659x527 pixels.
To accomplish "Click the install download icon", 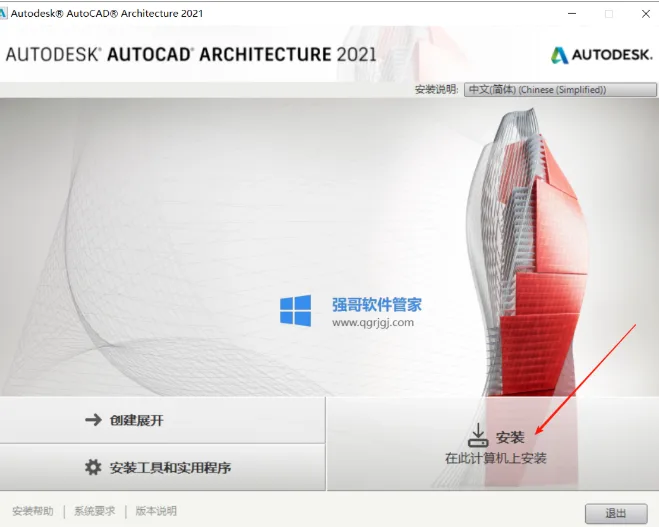I will [x=478, y=435].
